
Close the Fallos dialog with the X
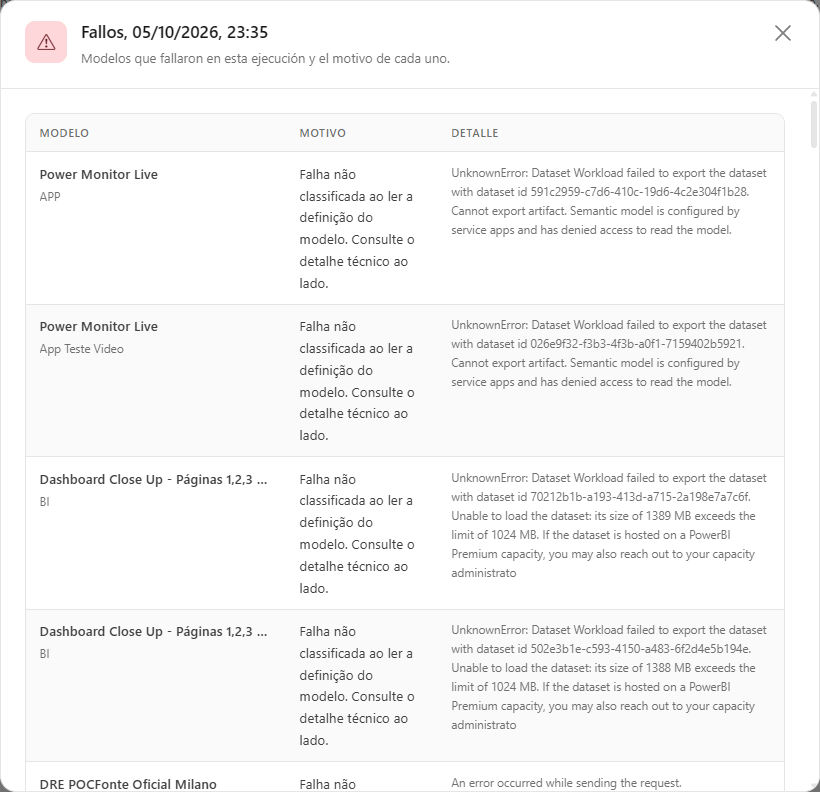point(782,33)
